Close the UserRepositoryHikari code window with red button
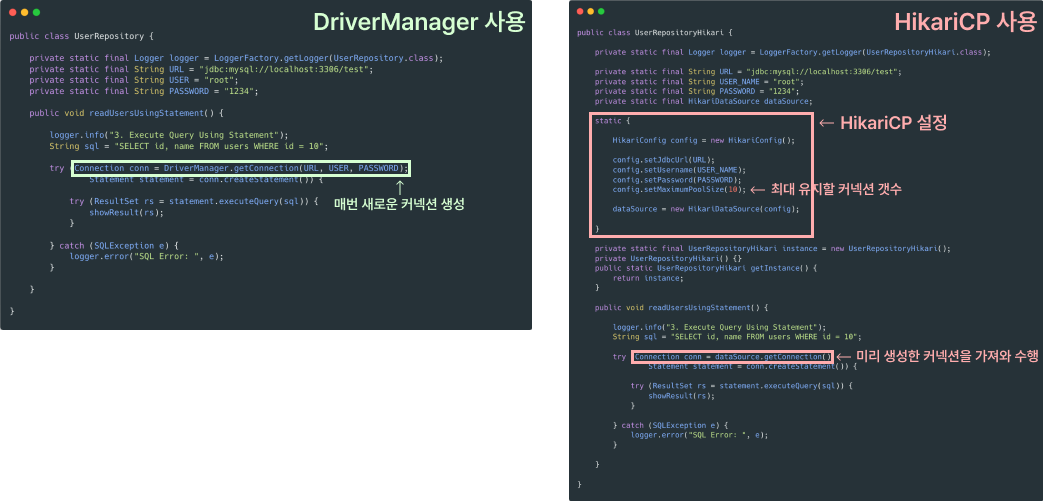 point(580,11)
